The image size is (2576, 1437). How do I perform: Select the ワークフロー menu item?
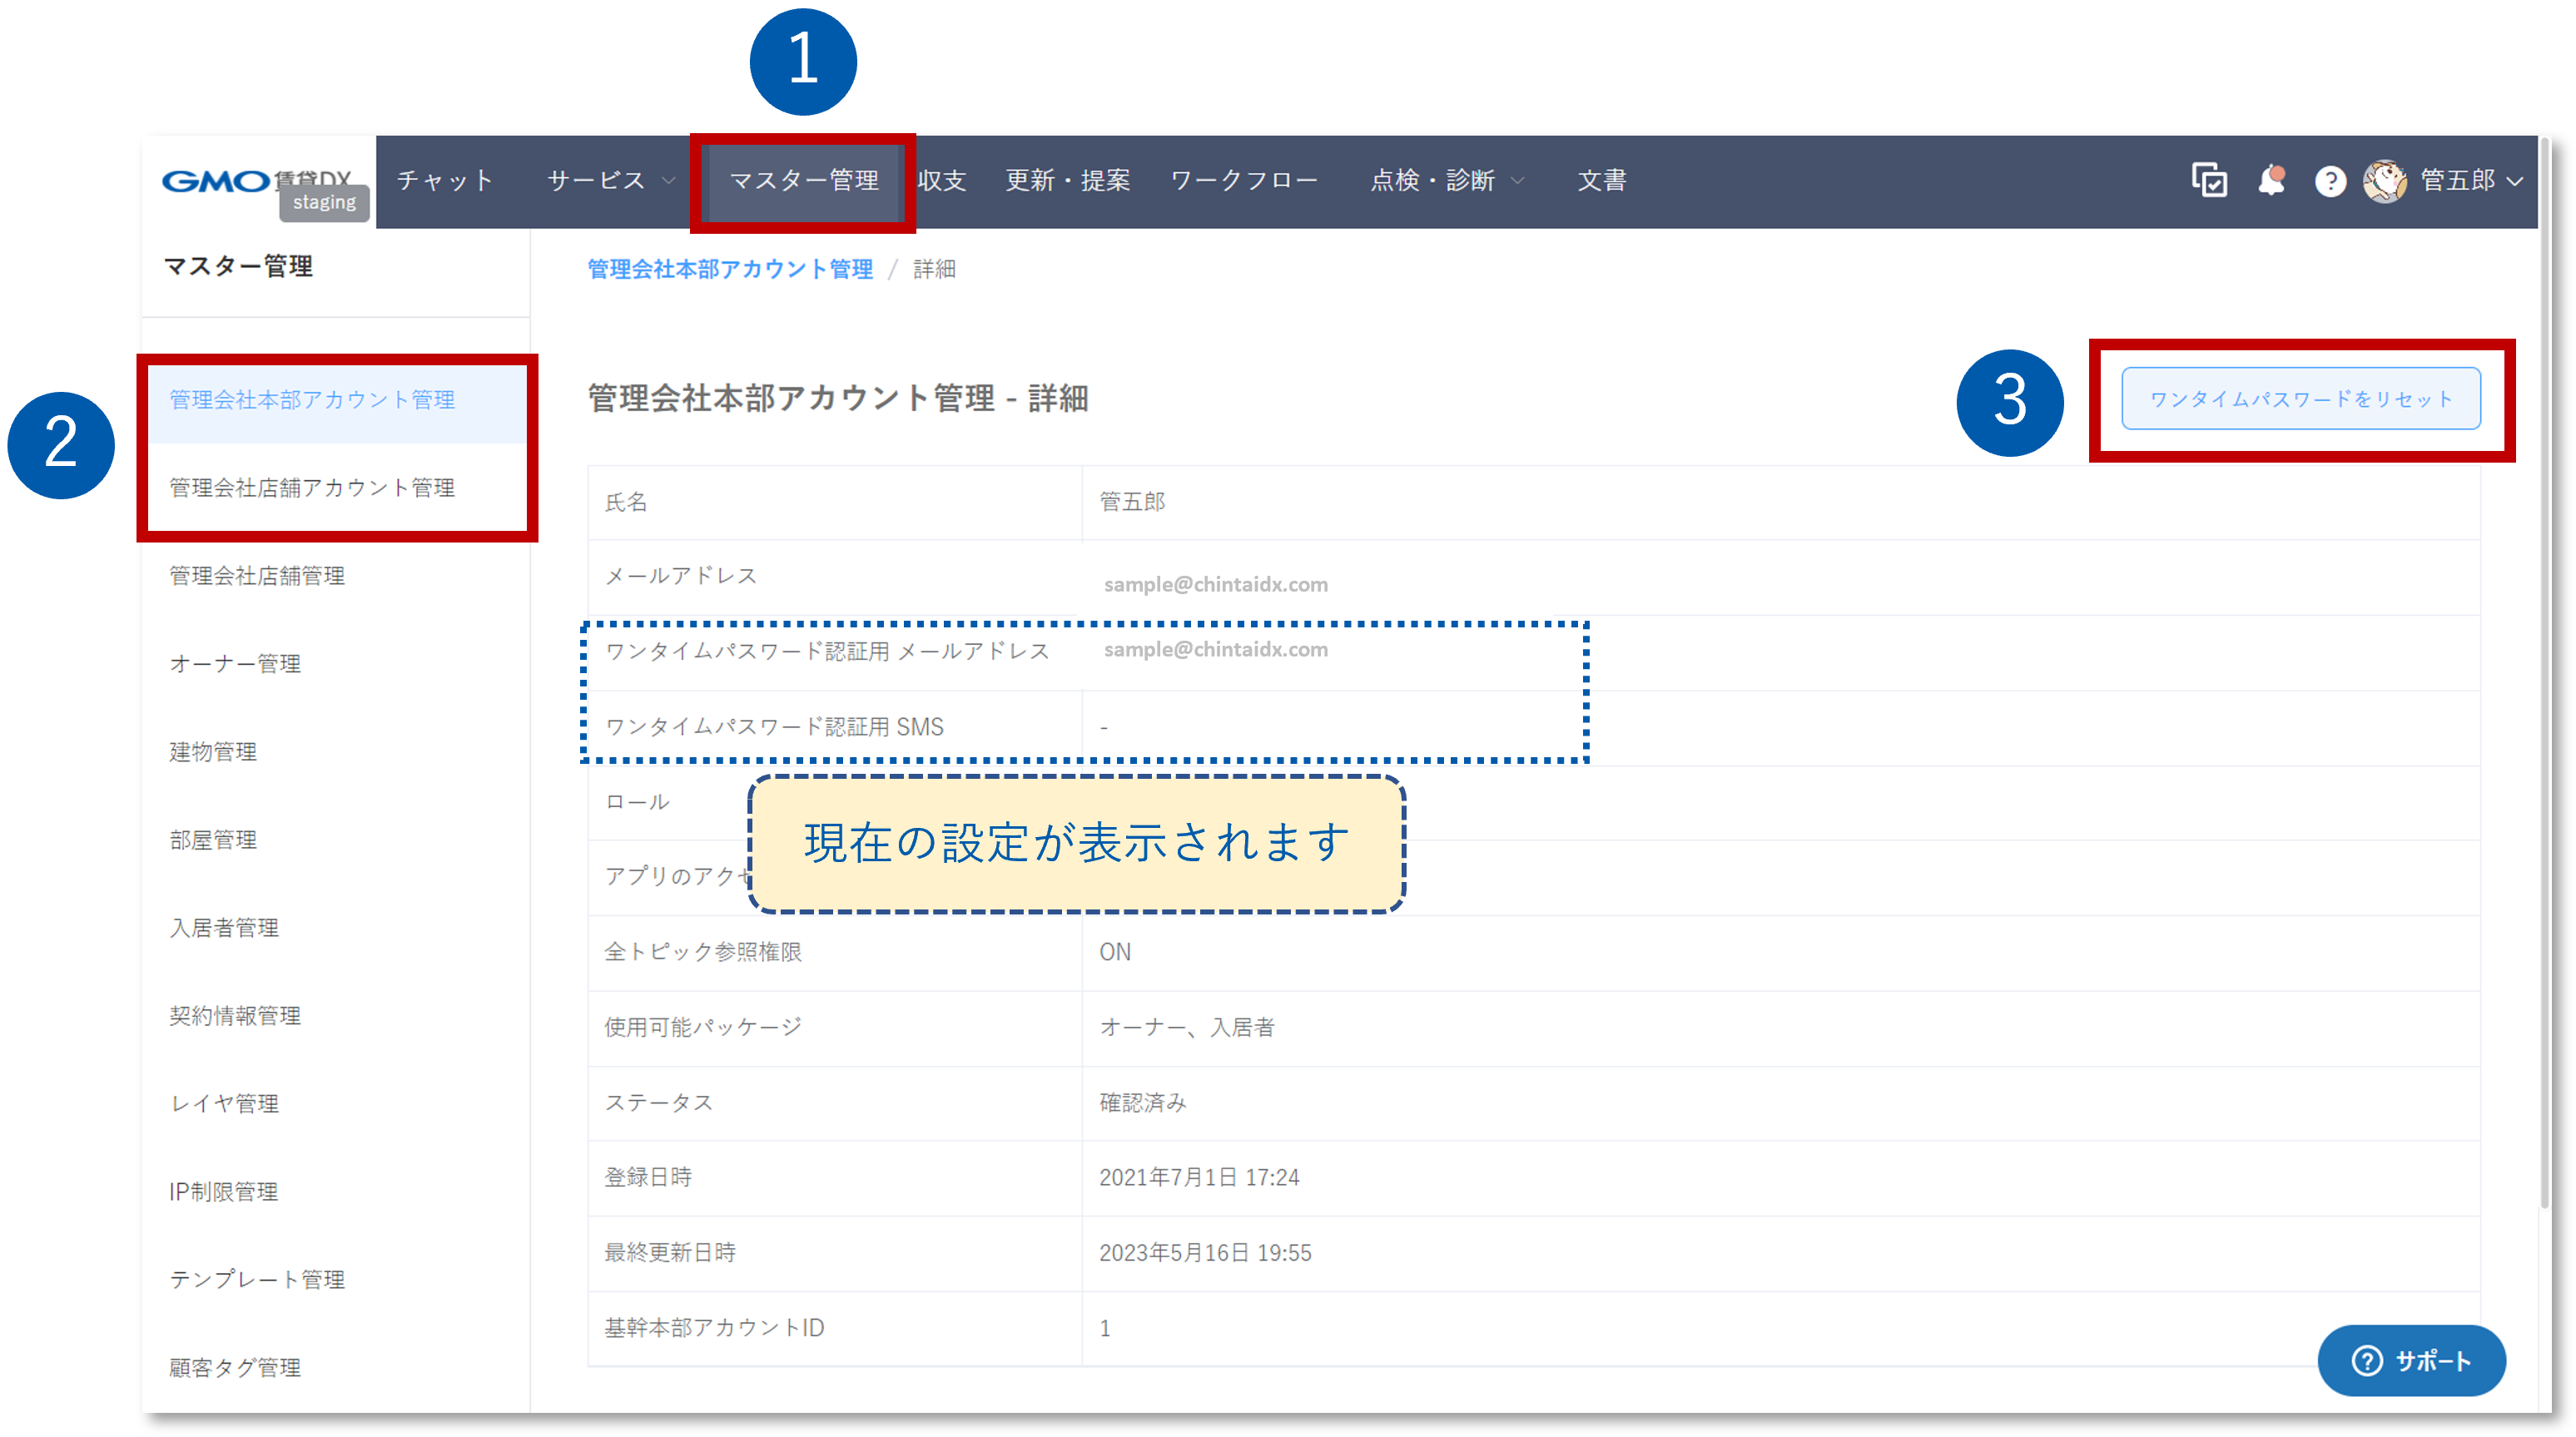[x=1244, y=181]
